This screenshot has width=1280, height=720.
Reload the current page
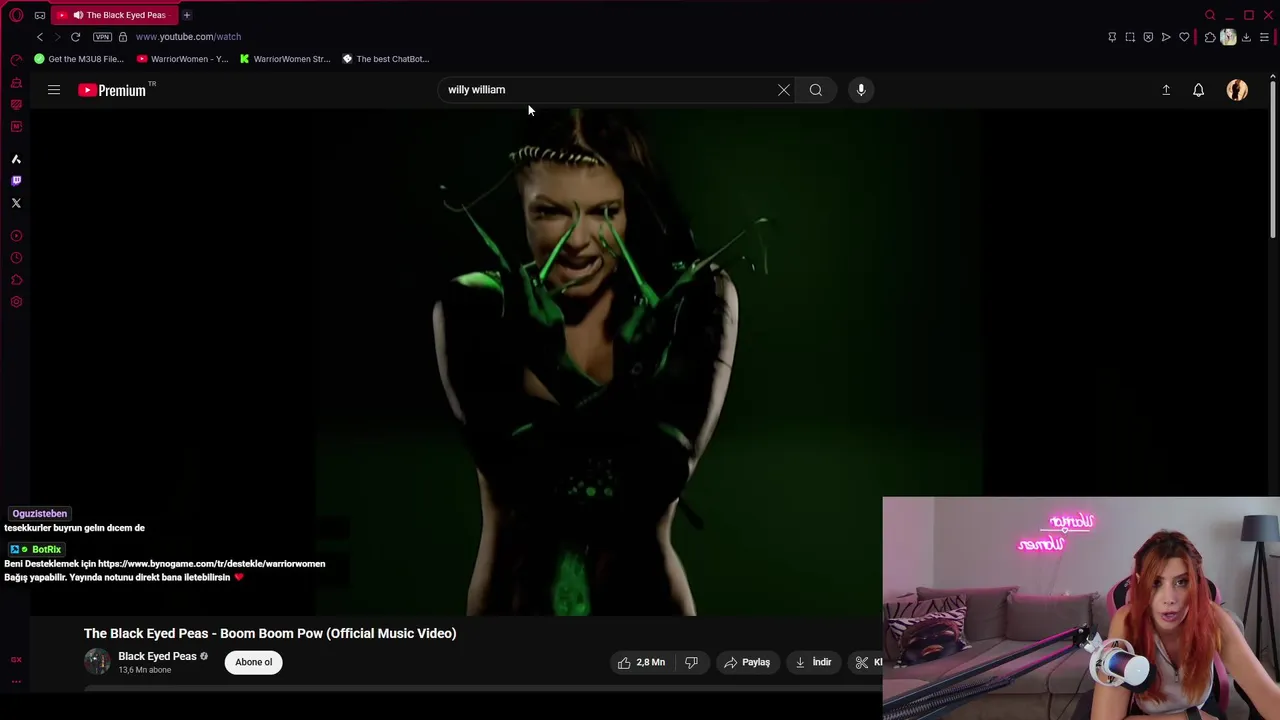pyautogui.click(x=75, y=37)
